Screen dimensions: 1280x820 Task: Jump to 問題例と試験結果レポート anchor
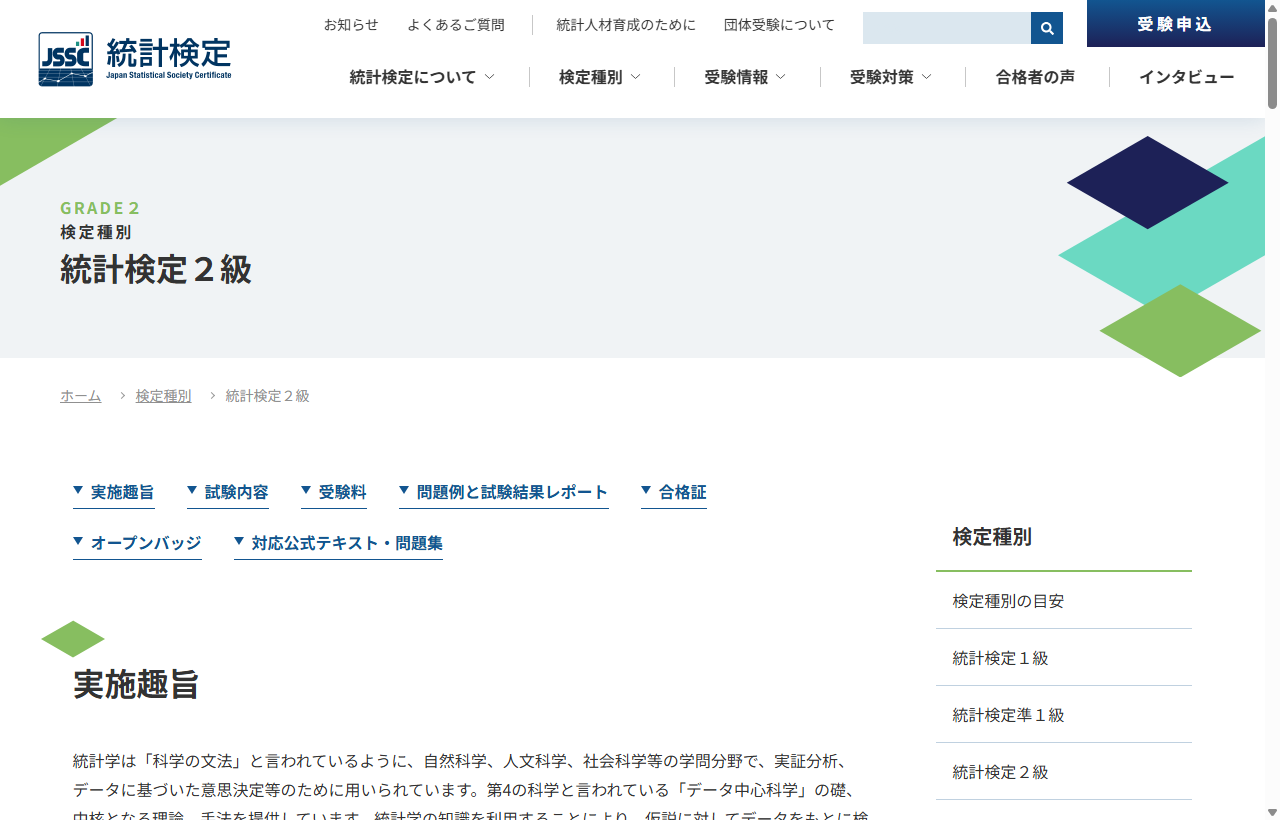pyautogui.click(x=504, y=493)
